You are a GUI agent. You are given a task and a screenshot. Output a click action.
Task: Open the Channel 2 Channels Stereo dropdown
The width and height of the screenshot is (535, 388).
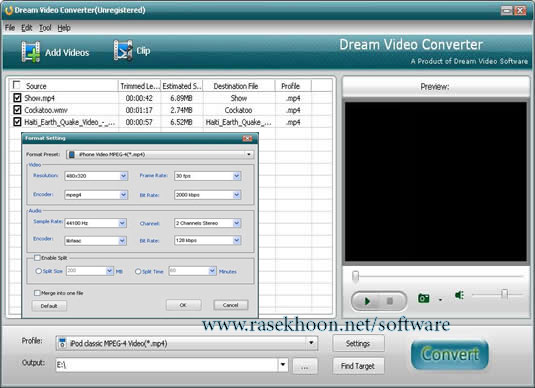click(x=237, y=223)
